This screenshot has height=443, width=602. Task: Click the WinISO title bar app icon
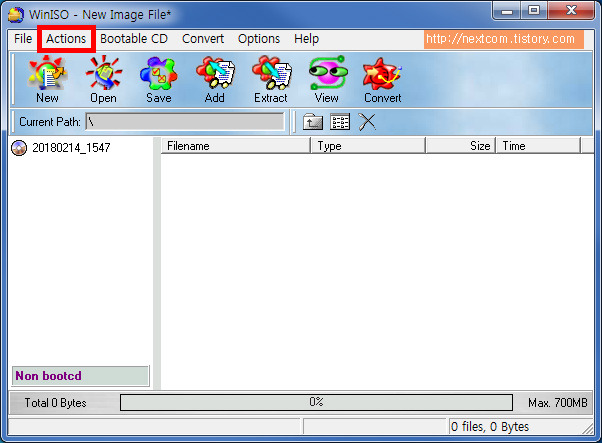(x=16, y=15)
